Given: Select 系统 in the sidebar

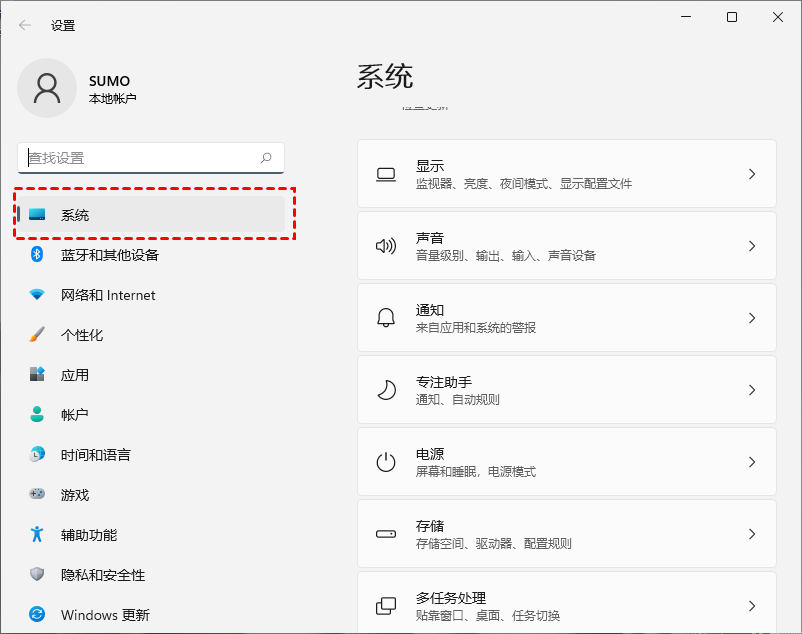Looking at the screenshot, I should coord(151,215).
